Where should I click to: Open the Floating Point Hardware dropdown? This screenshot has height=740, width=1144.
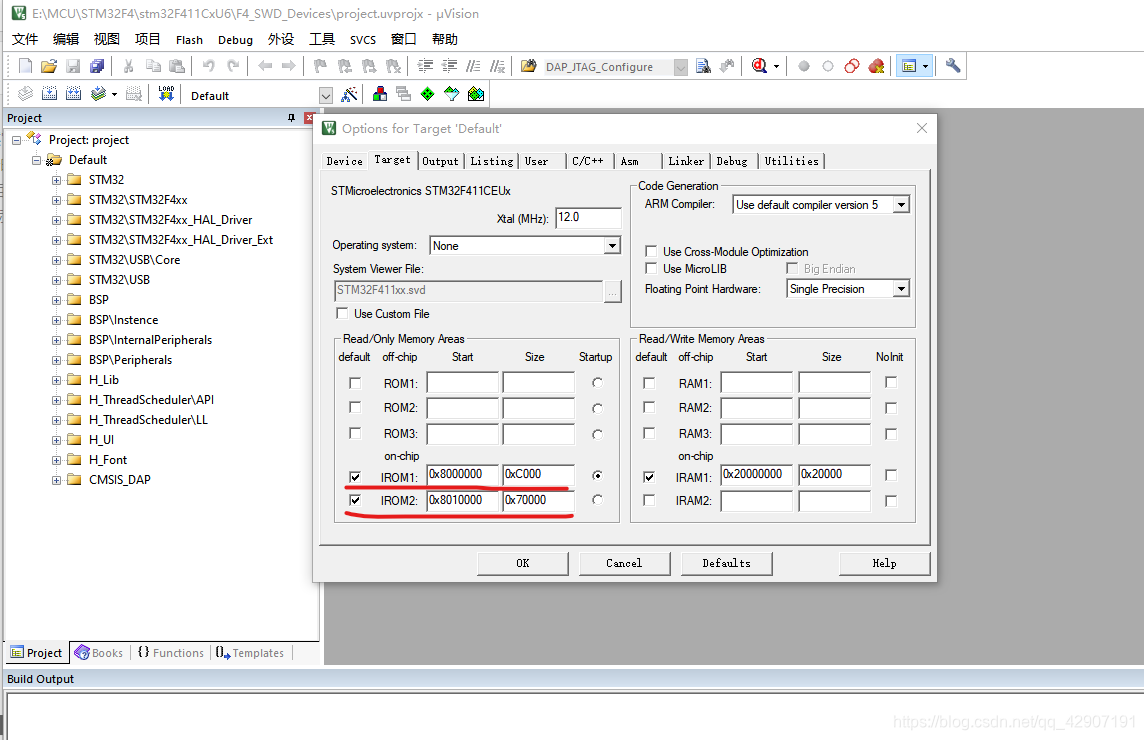tap(901, 289)
